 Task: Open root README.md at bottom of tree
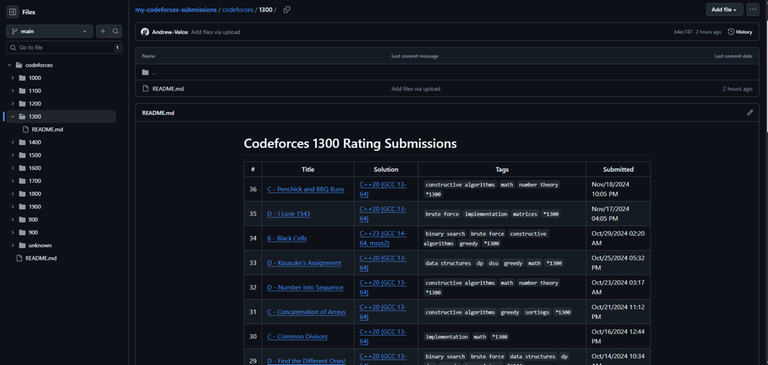pos(41,258)
